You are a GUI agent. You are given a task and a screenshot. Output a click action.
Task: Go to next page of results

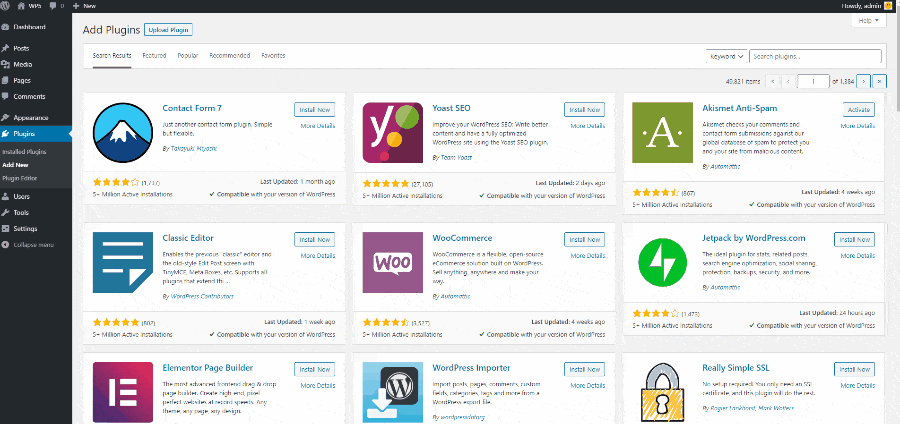click(863, 81)
